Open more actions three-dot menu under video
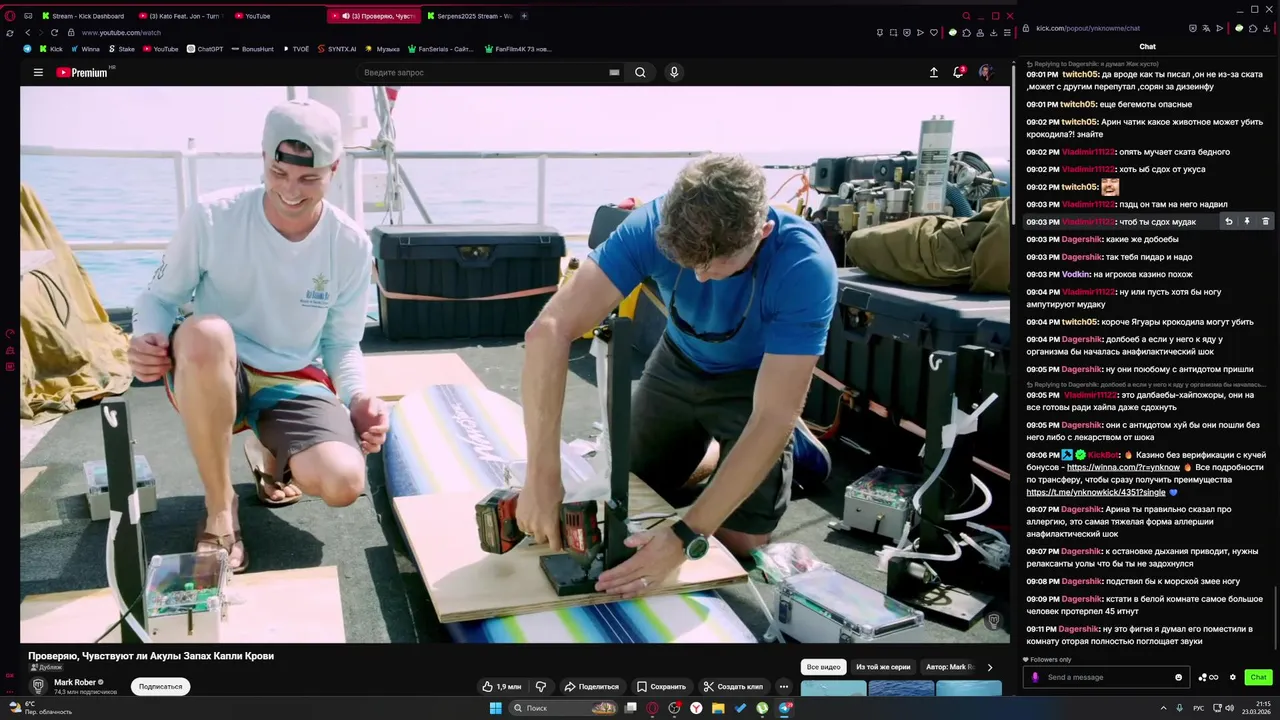 tap(784, 687)
